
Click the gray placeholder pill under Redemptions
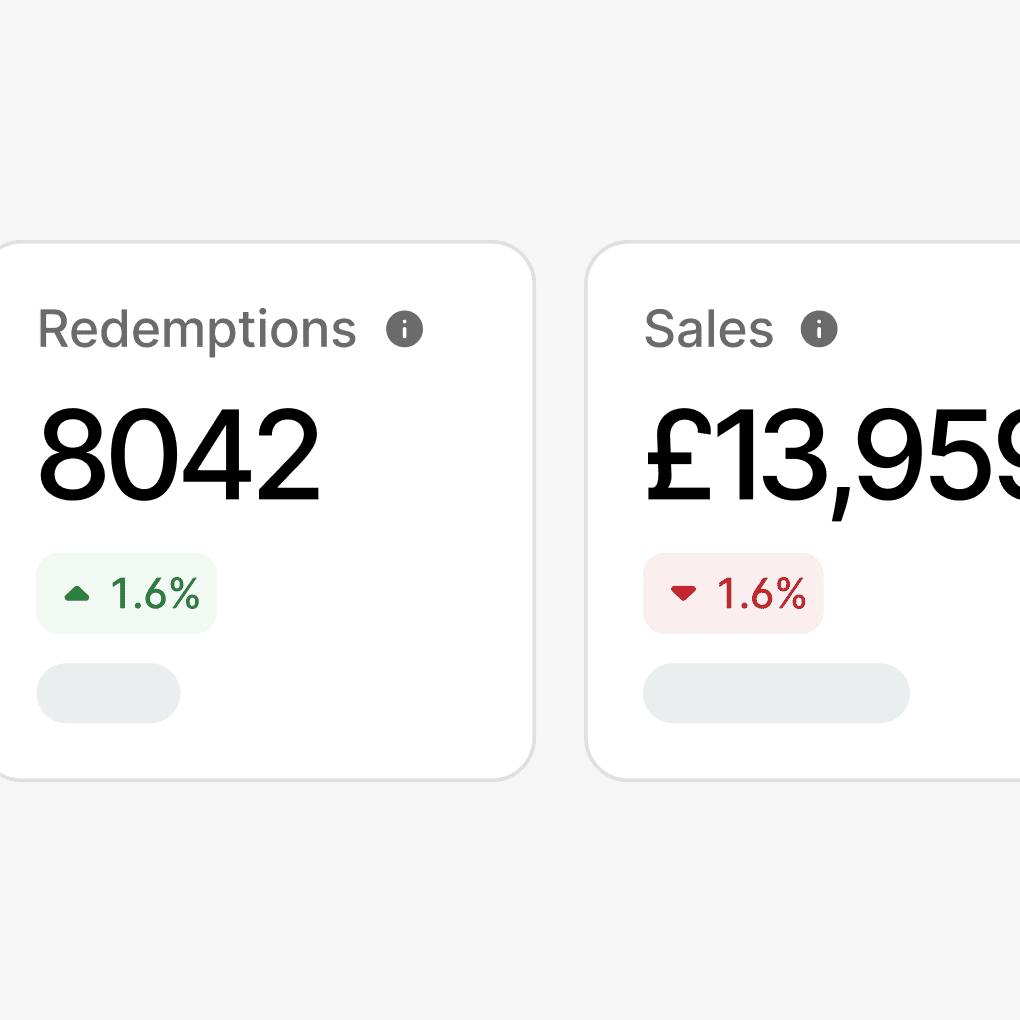click(x=108, y=693)
